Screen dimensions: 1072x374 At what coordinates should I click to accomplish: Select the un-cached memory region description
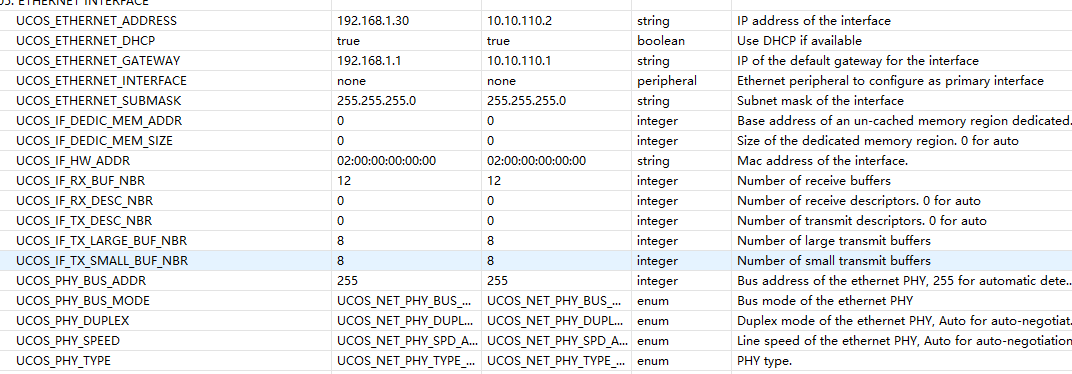pyautogui.click(x=904, y=121)
